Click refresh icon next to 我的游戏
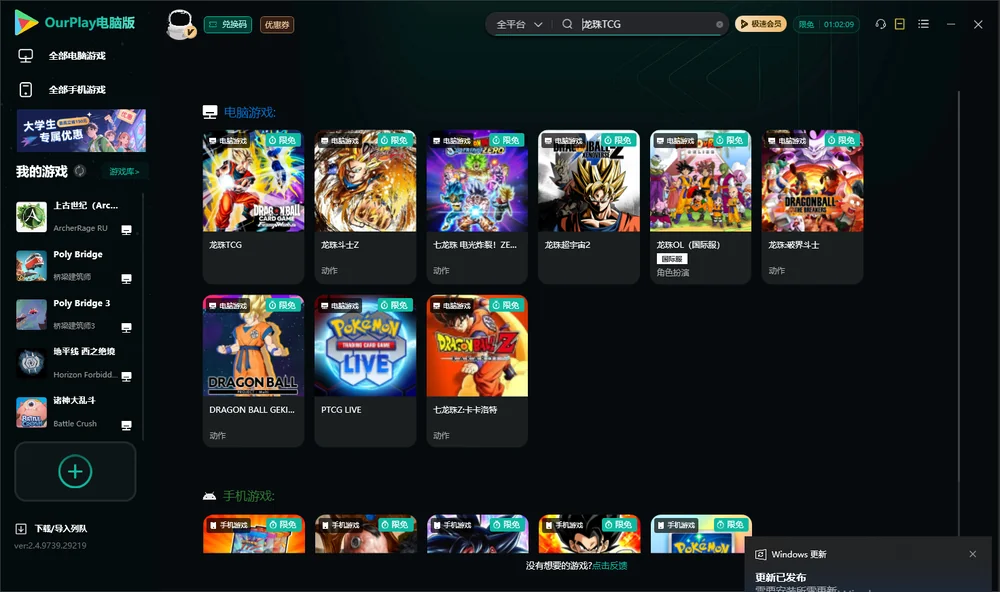1000x592 pixels. [x=80, y=171]
